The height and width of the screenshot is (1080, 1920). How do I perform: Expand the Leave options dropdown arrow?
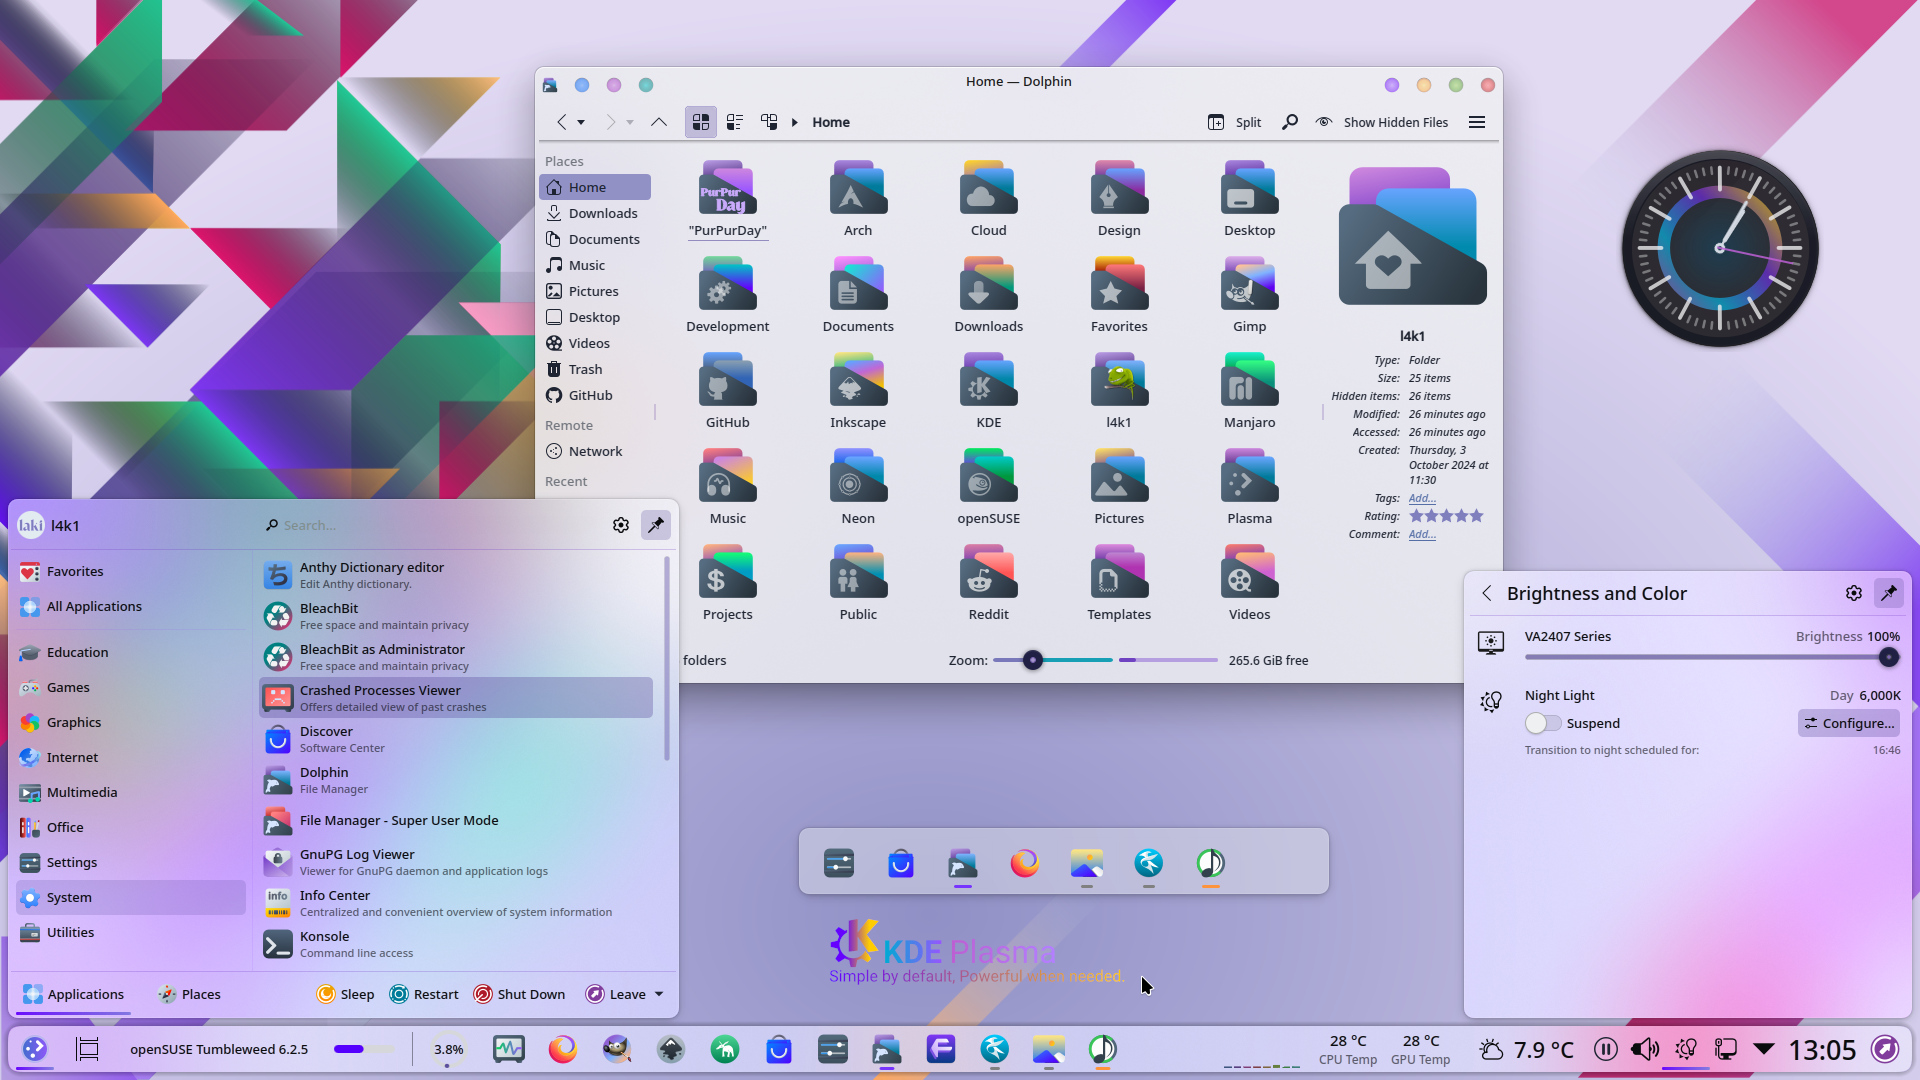pyautogui.click(x=659, y=994)
